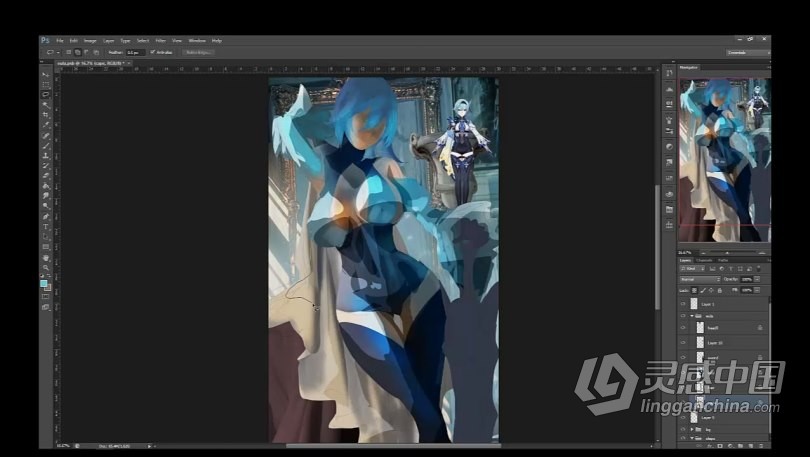Click the foreground color swatch
This screenshot has height=457, width=810.
[43, 283]
